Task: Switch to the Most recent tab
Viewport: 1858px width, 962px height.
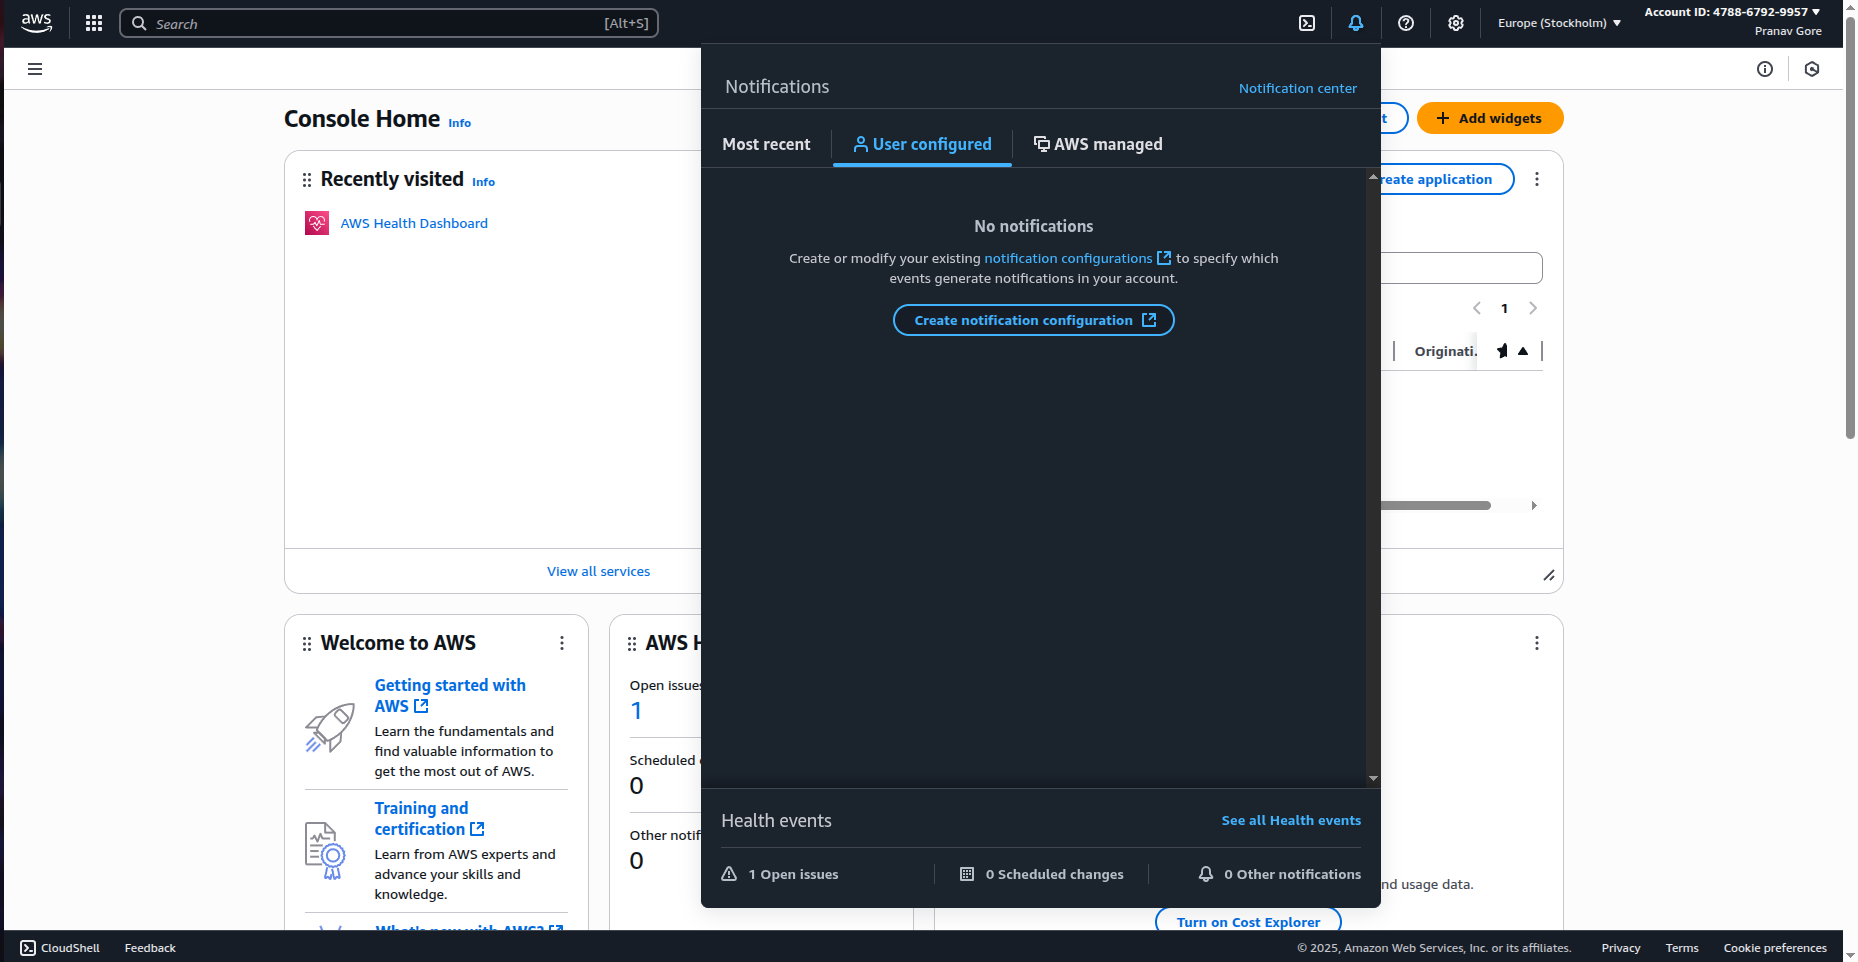Action: [766, 144]
